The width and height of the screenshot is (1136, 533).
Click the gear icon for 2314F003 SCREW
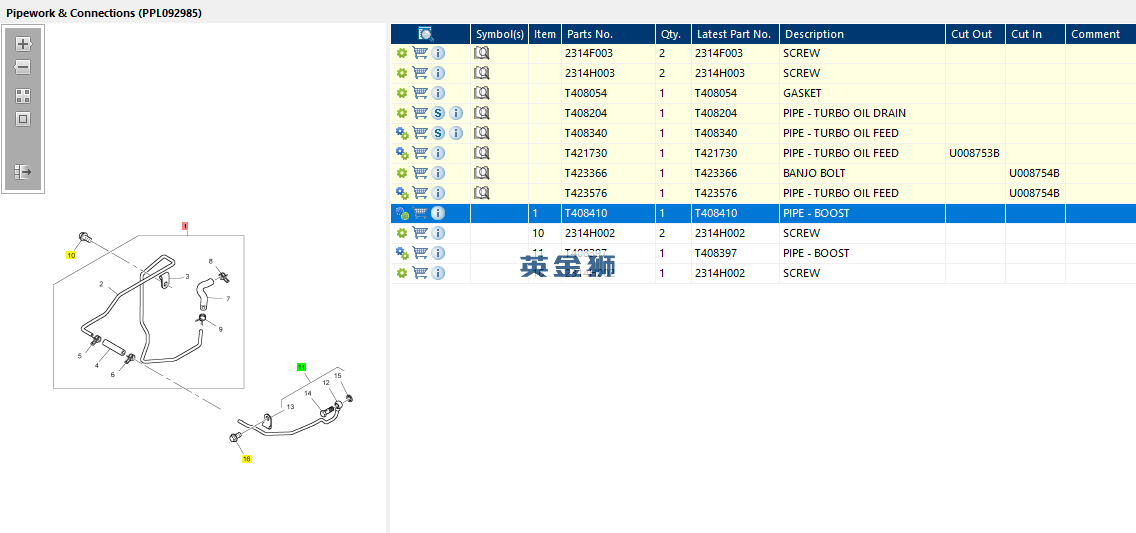(402, 54)
